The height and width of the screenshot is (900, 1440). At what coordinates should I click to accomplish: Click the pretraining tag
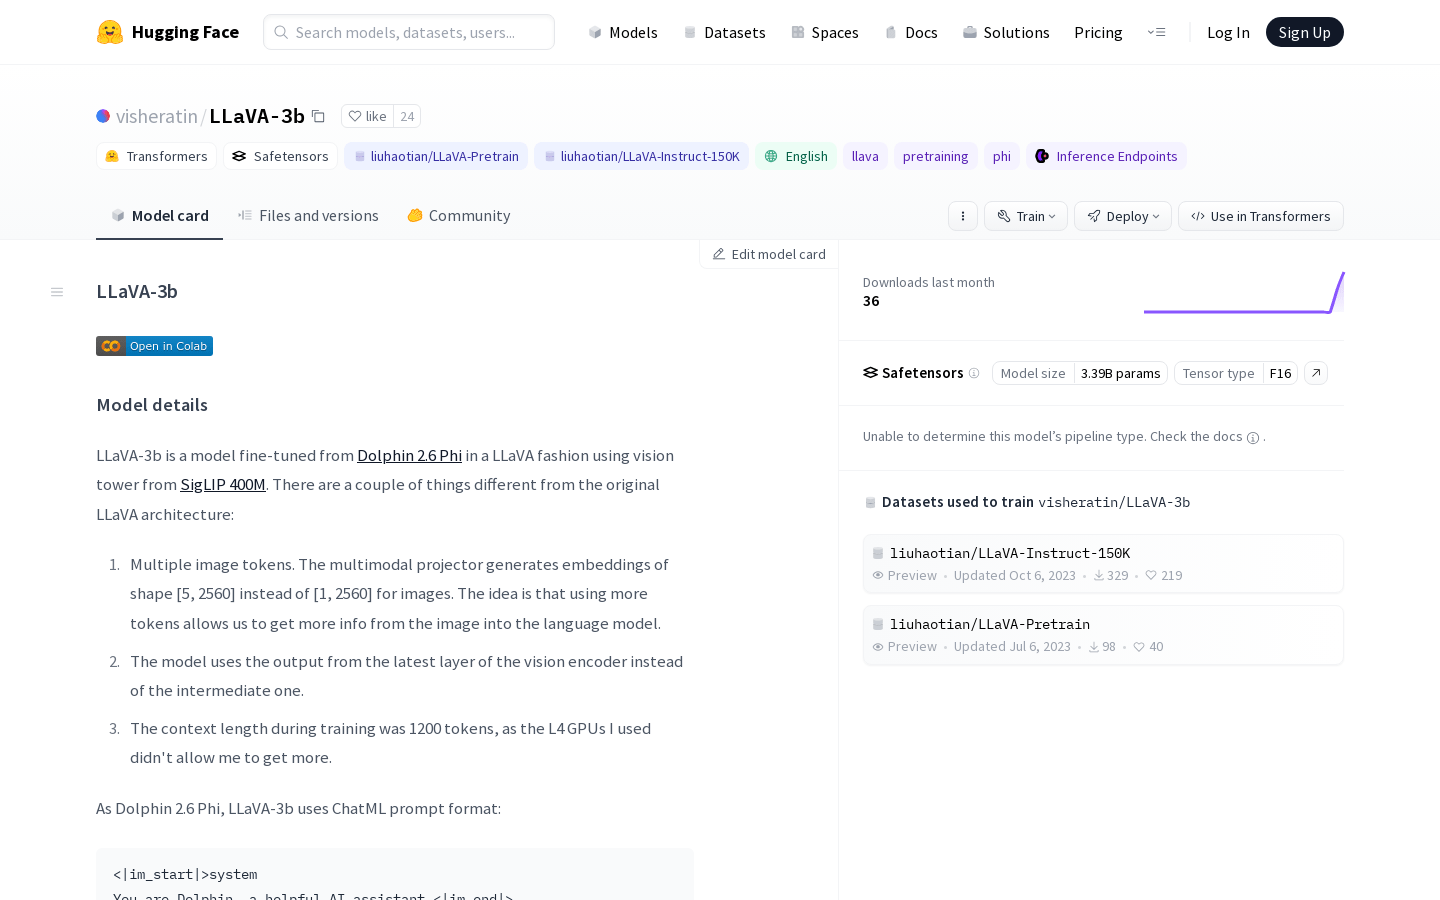[x=935, y=156]
